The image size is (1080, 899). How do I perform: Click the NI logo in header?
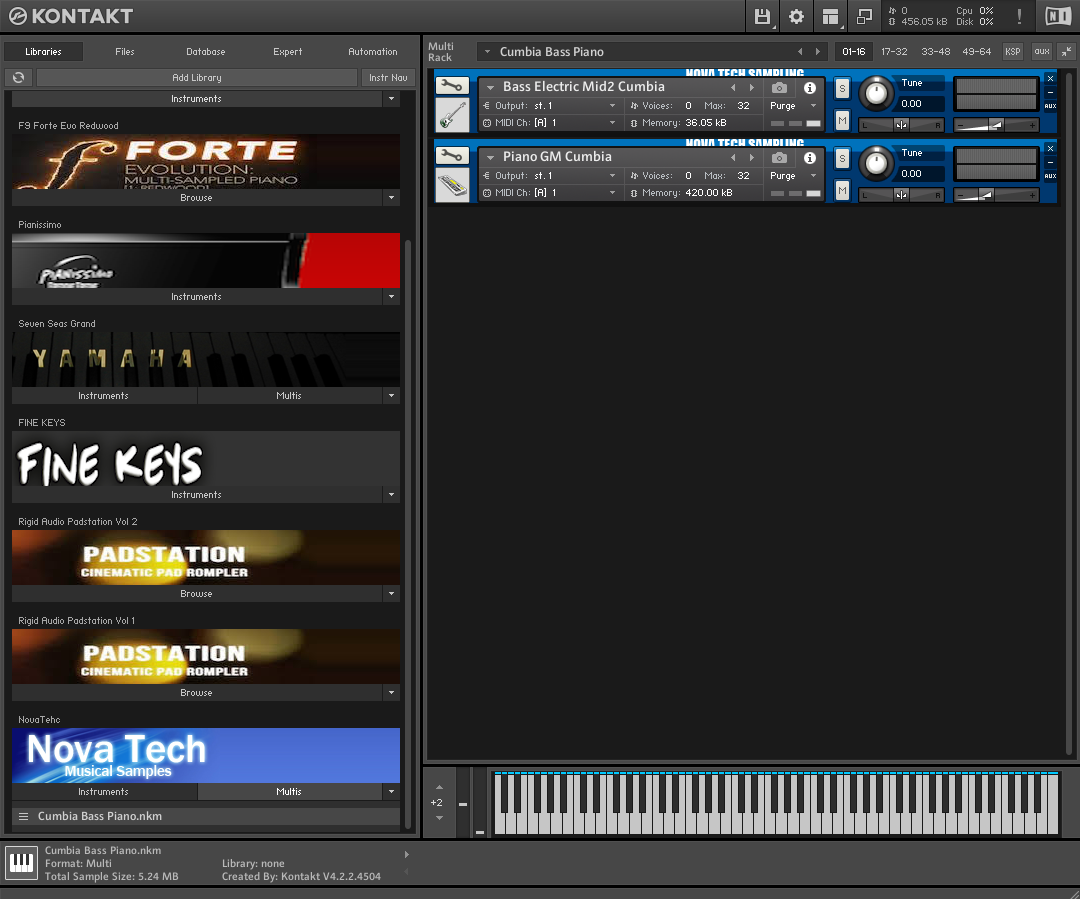pyautogui.click(x=1058, y=17)
